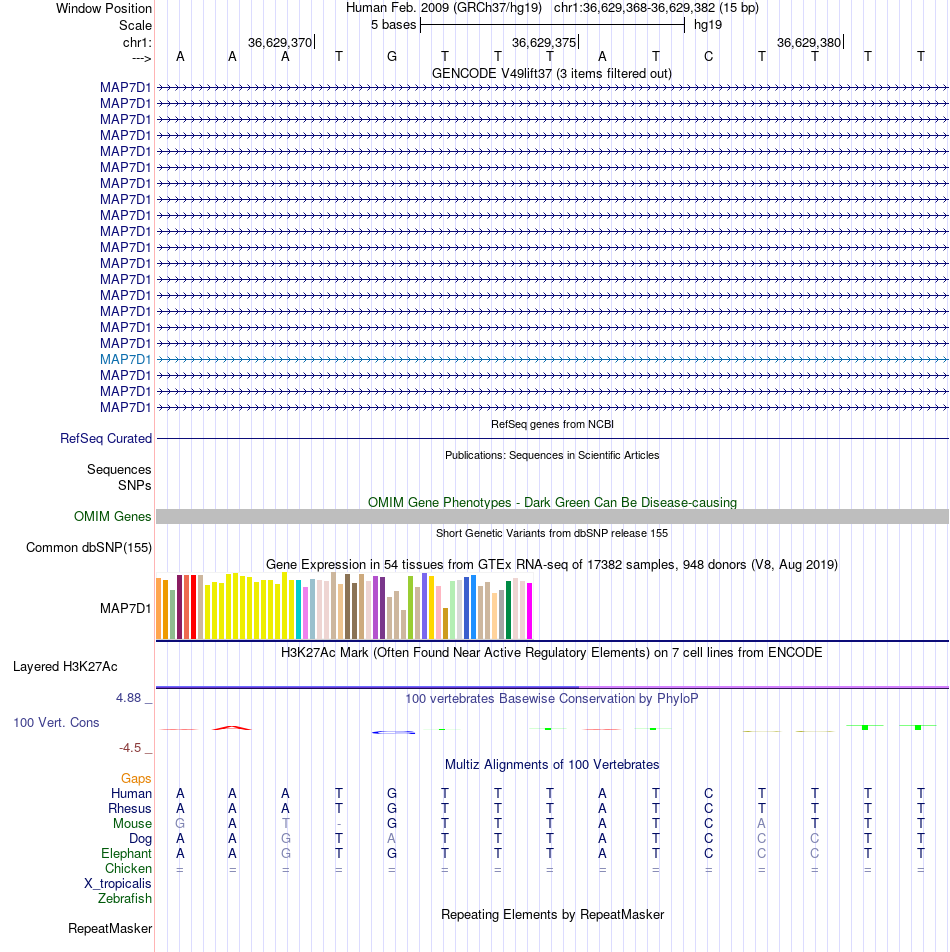Click the GTEx Gene Expression track title
This screenshot has height=952, width=950.
pyautogui.click(x=552, y=565)
